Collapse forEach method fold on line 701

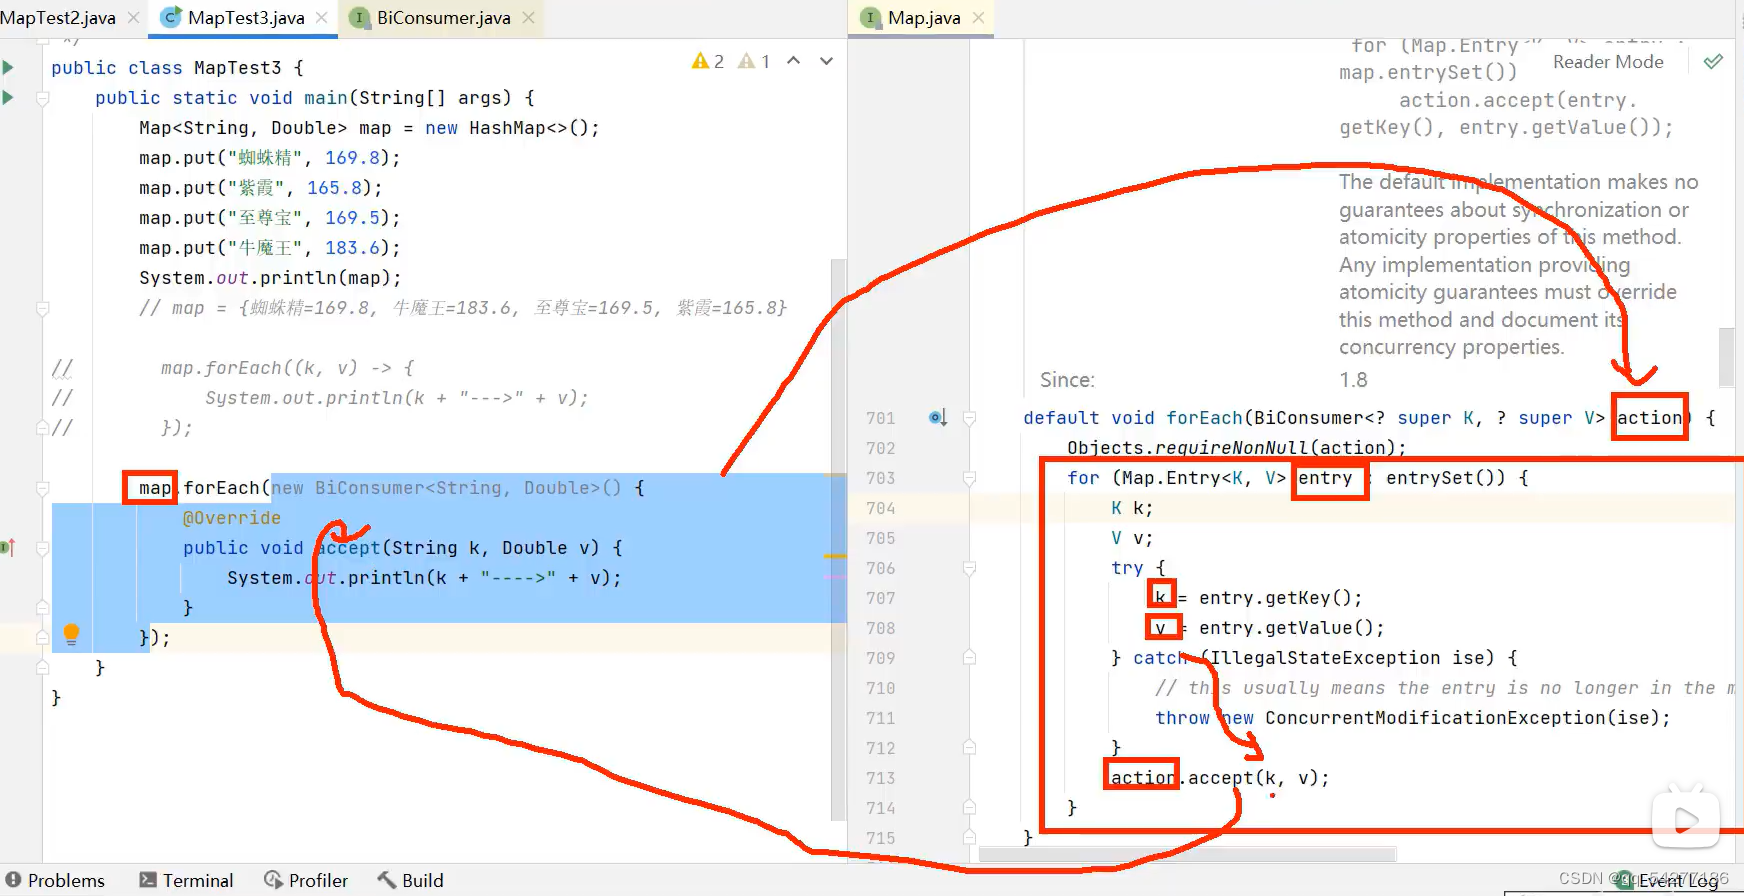(969, 418)
